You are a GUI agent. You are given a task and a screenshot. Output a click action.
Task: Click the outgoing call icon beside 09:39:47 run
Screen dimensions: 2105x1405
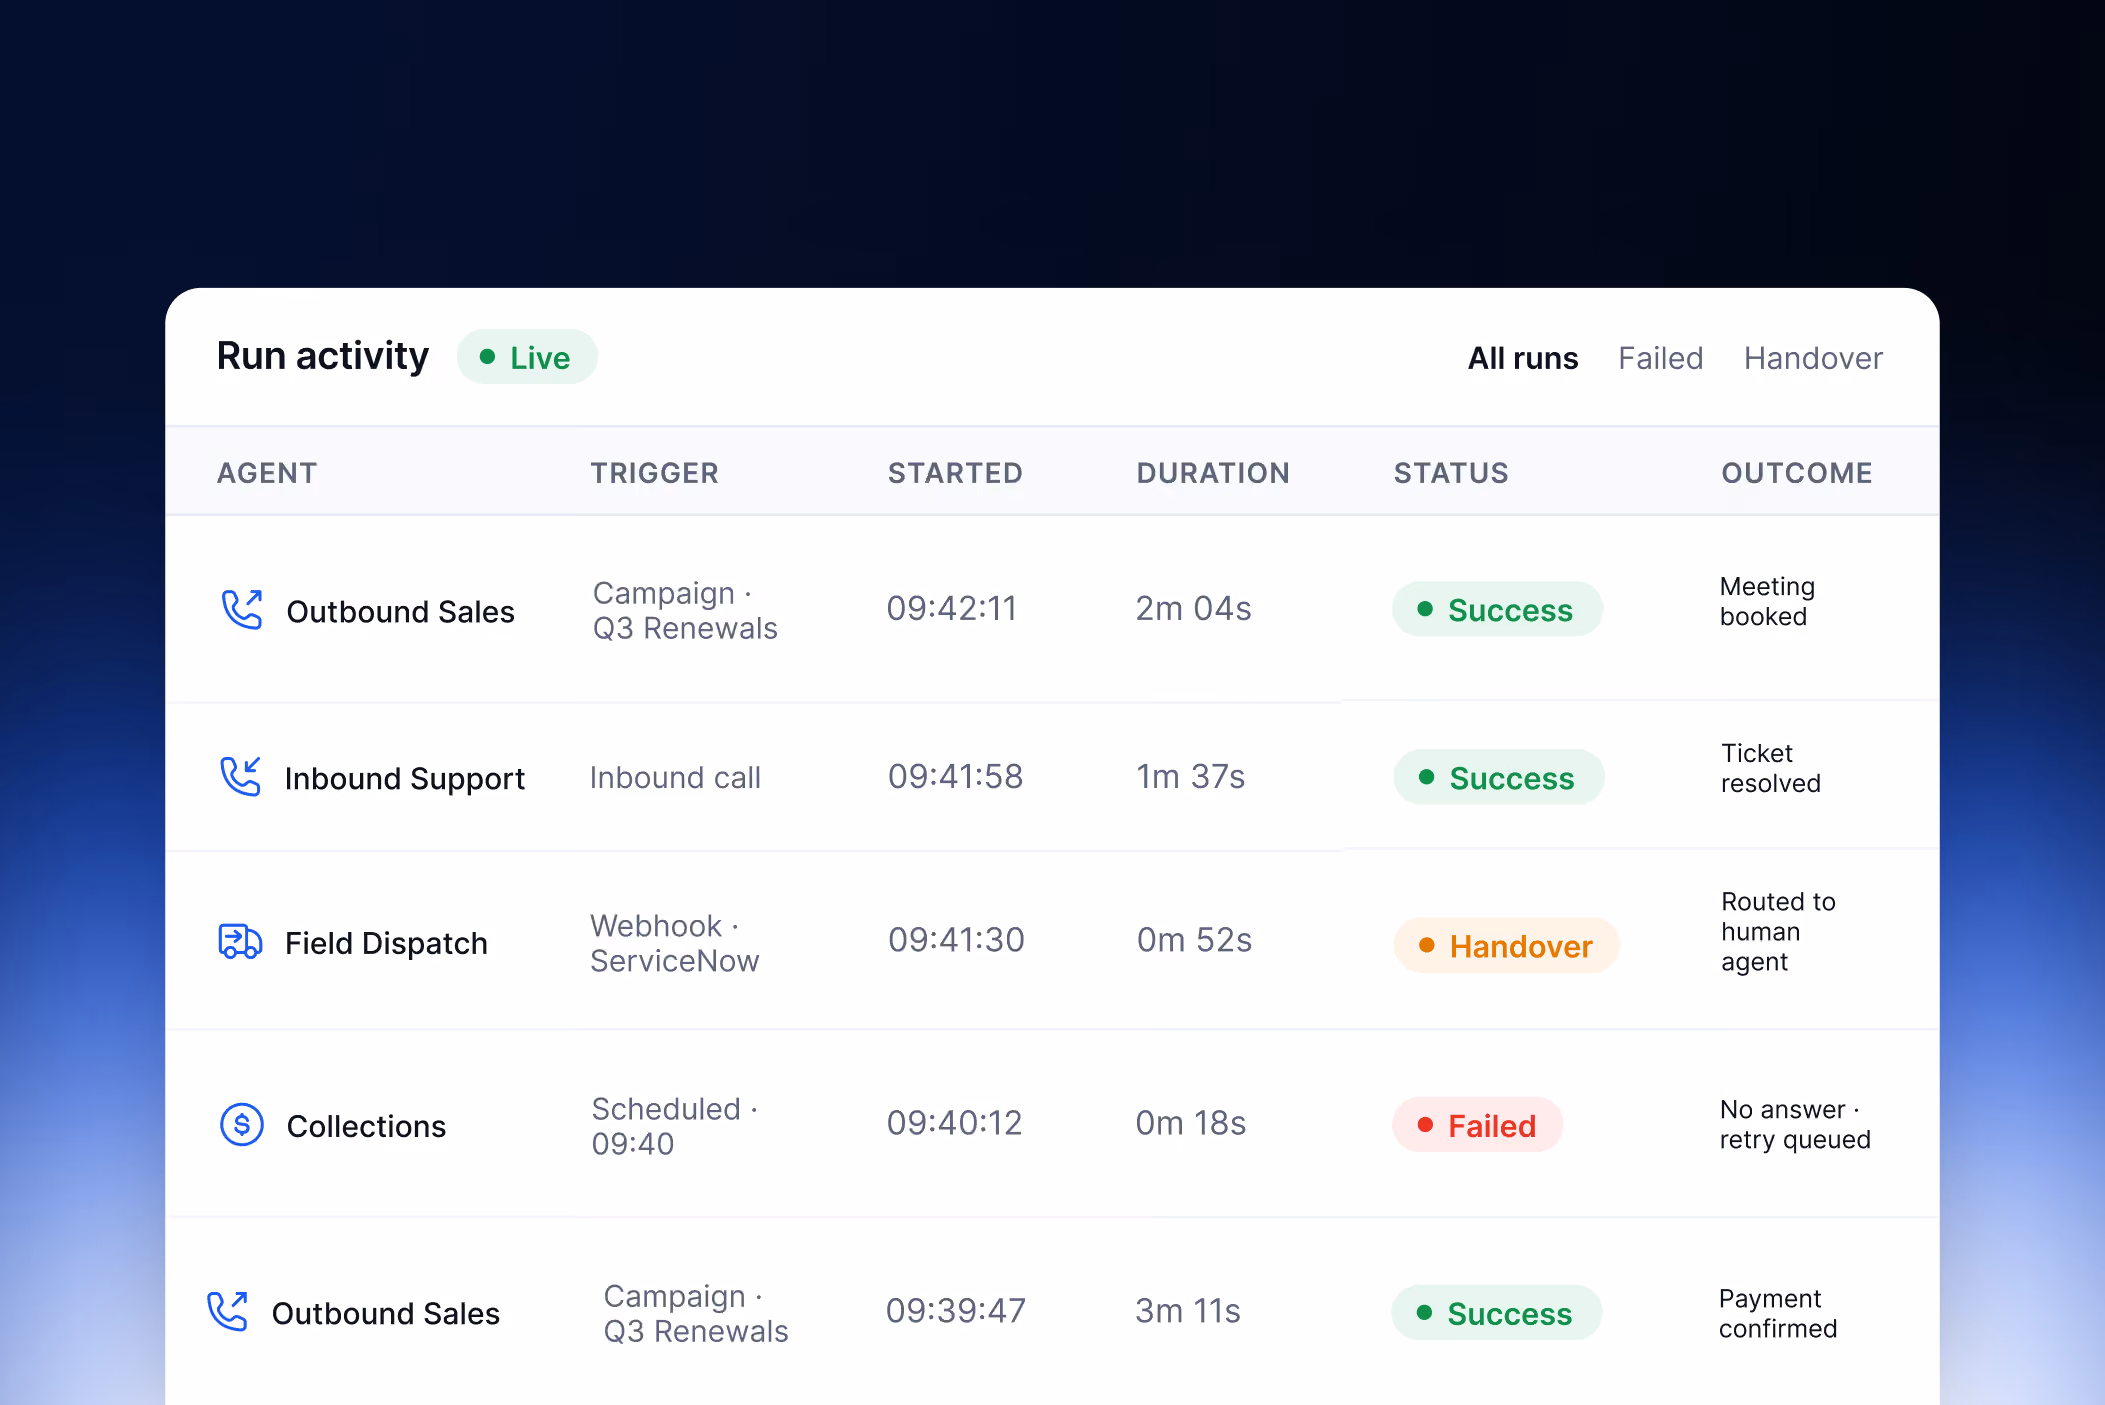[x=227, y=1311]
